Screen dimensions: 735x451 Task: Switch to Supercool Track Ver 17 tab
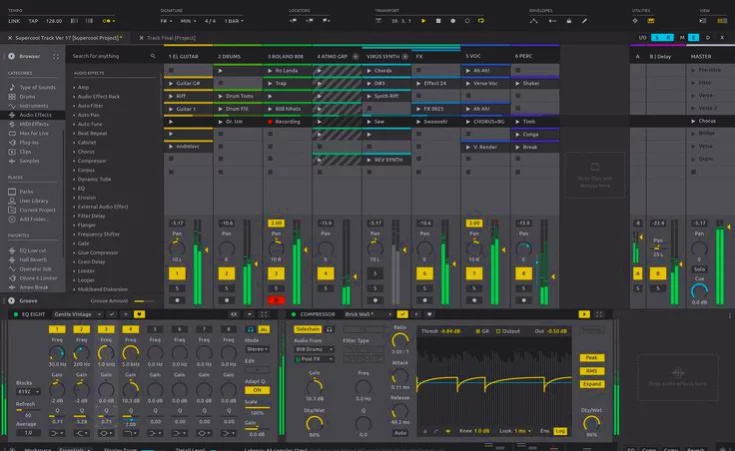[x=68, y=38]
